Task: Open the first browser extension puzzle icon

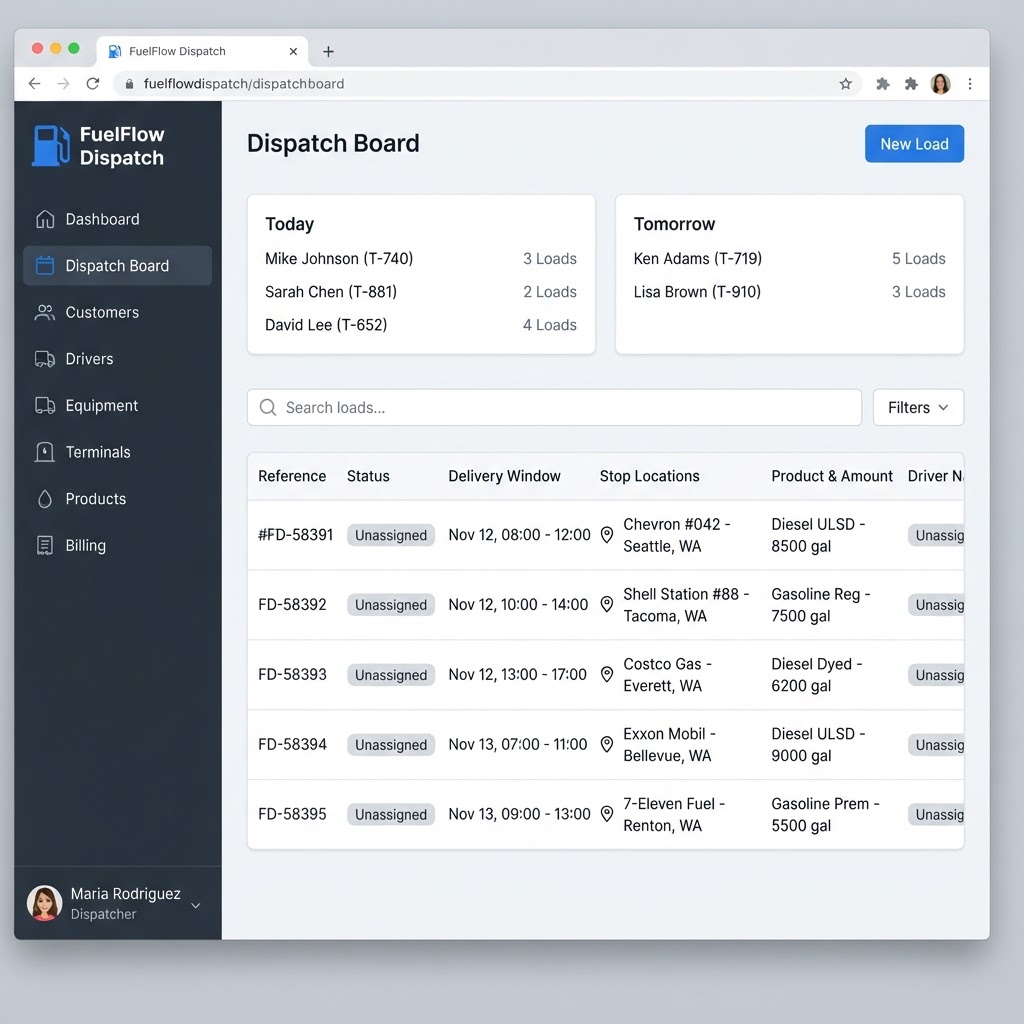Action: (883, 84)
